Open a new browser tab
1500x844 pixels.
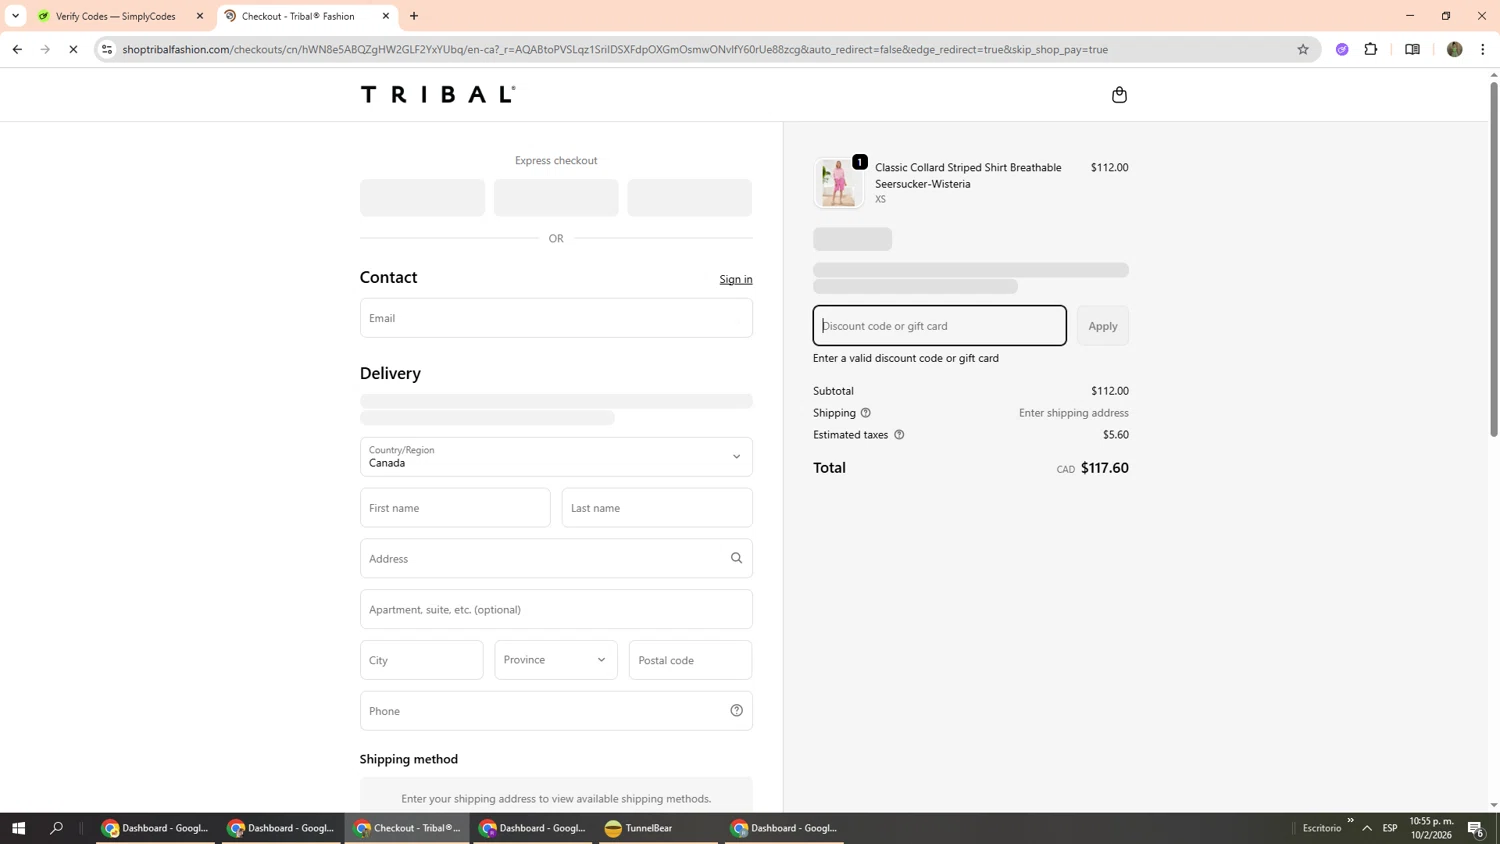tap(414, 16)
